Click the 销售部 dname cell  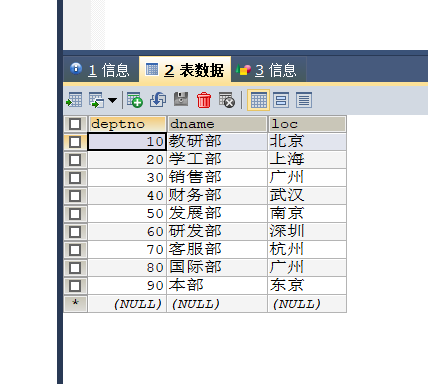coord(217,178)
